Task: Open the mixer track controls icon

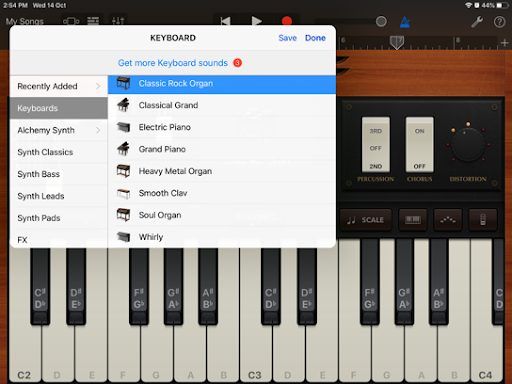Action: (x=118, y=21)
